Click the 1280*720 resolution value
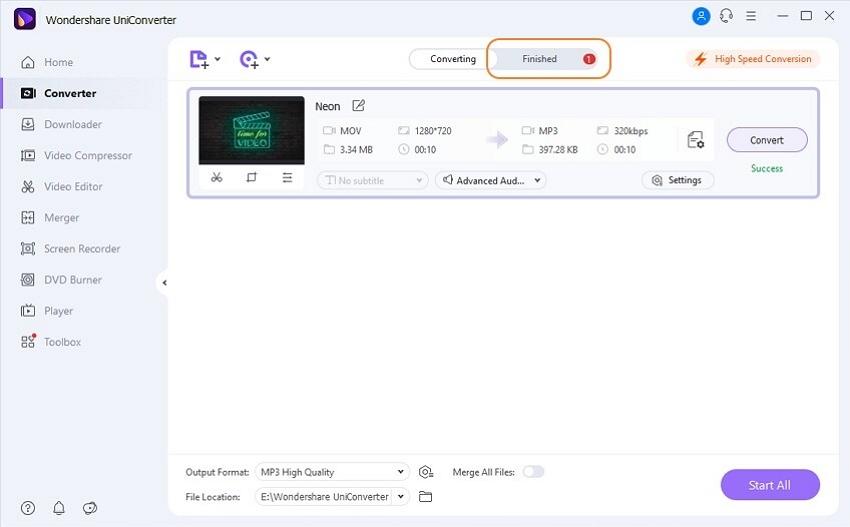This screenshot has height=527, width=850. (433, 131)
